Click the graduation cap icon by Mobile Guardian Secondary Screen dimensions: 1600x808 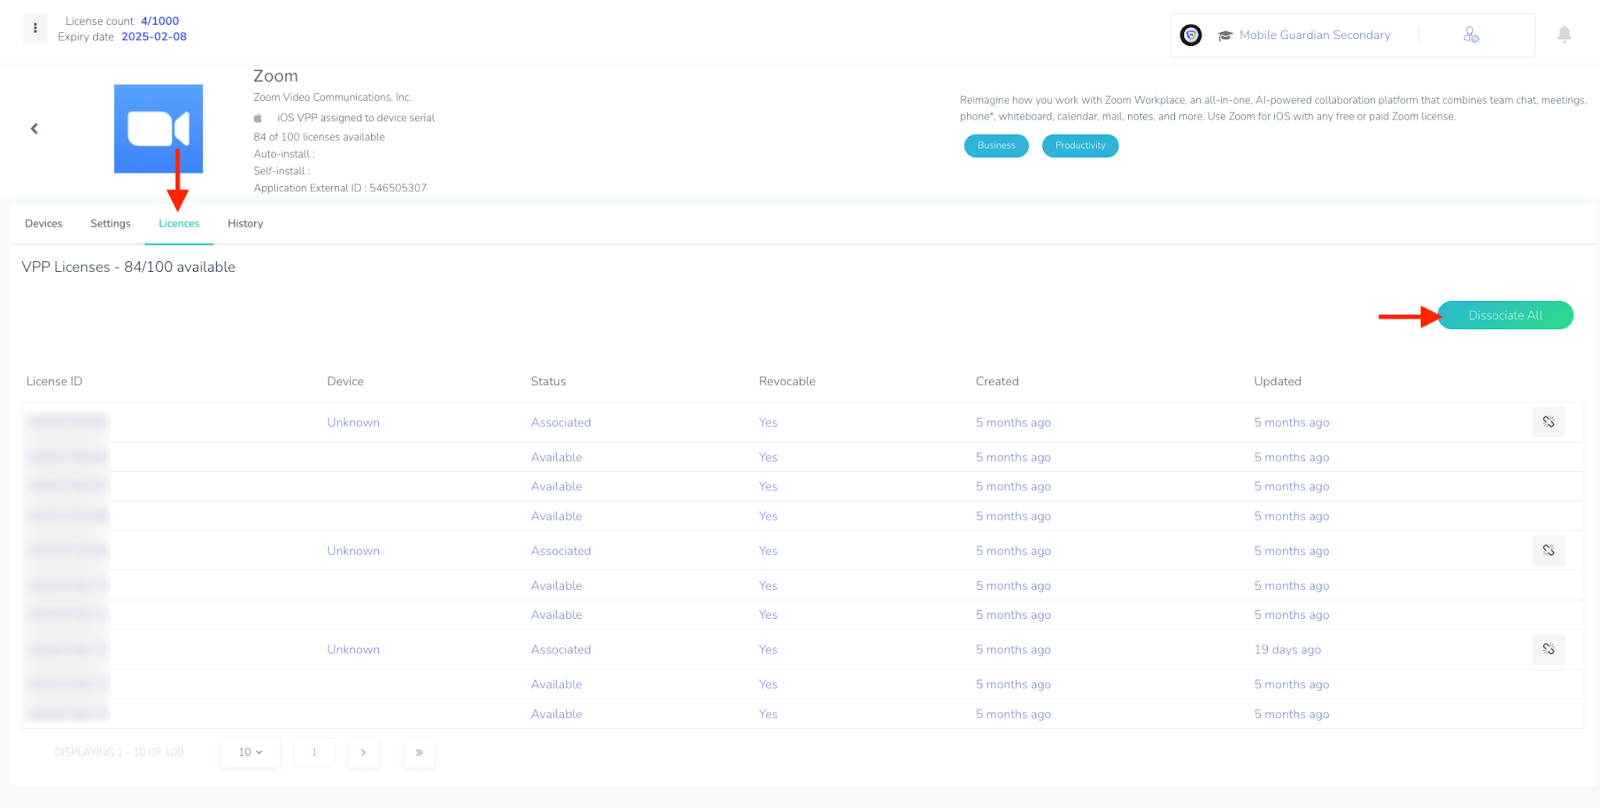[x=1225, y=35]
